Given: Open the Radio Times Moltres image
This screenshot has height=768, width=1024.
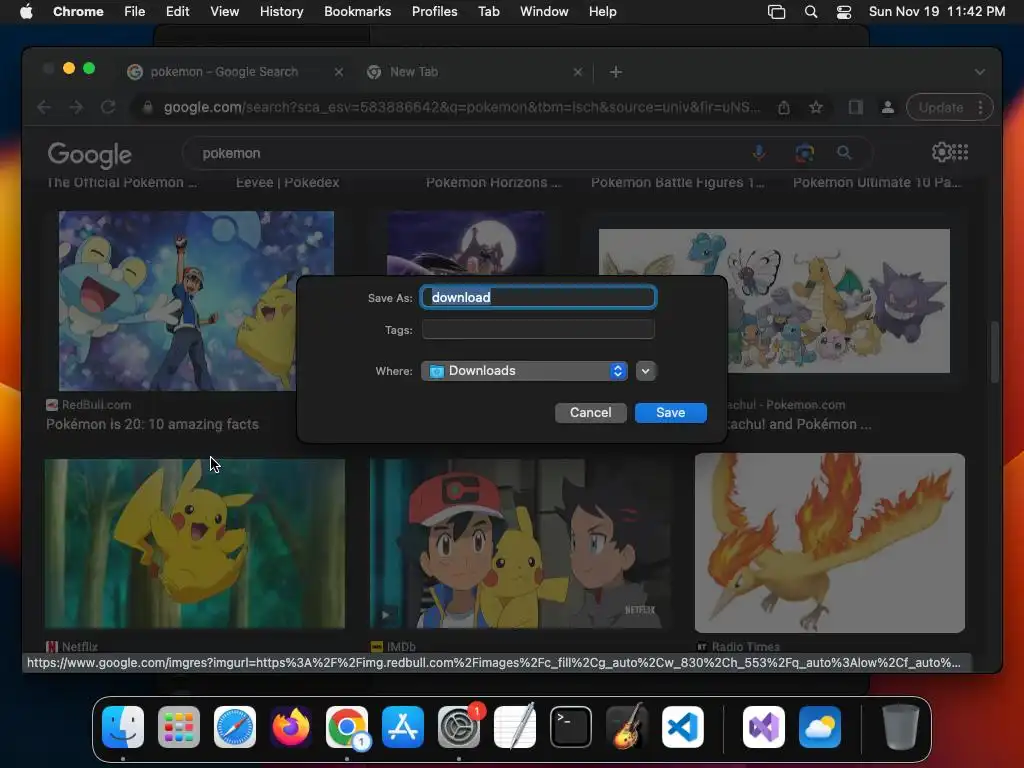Looking at the screenshot, I should (x=829, y=543).
